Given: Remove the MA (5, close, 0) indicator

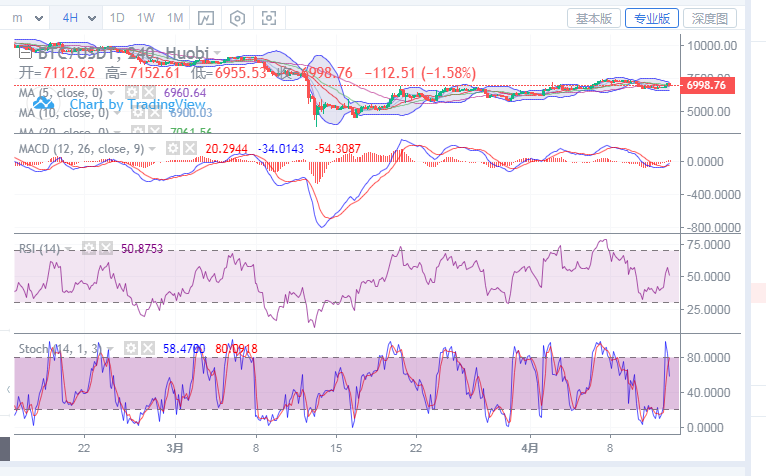Looking at the screenshot, I should [149, 93].
